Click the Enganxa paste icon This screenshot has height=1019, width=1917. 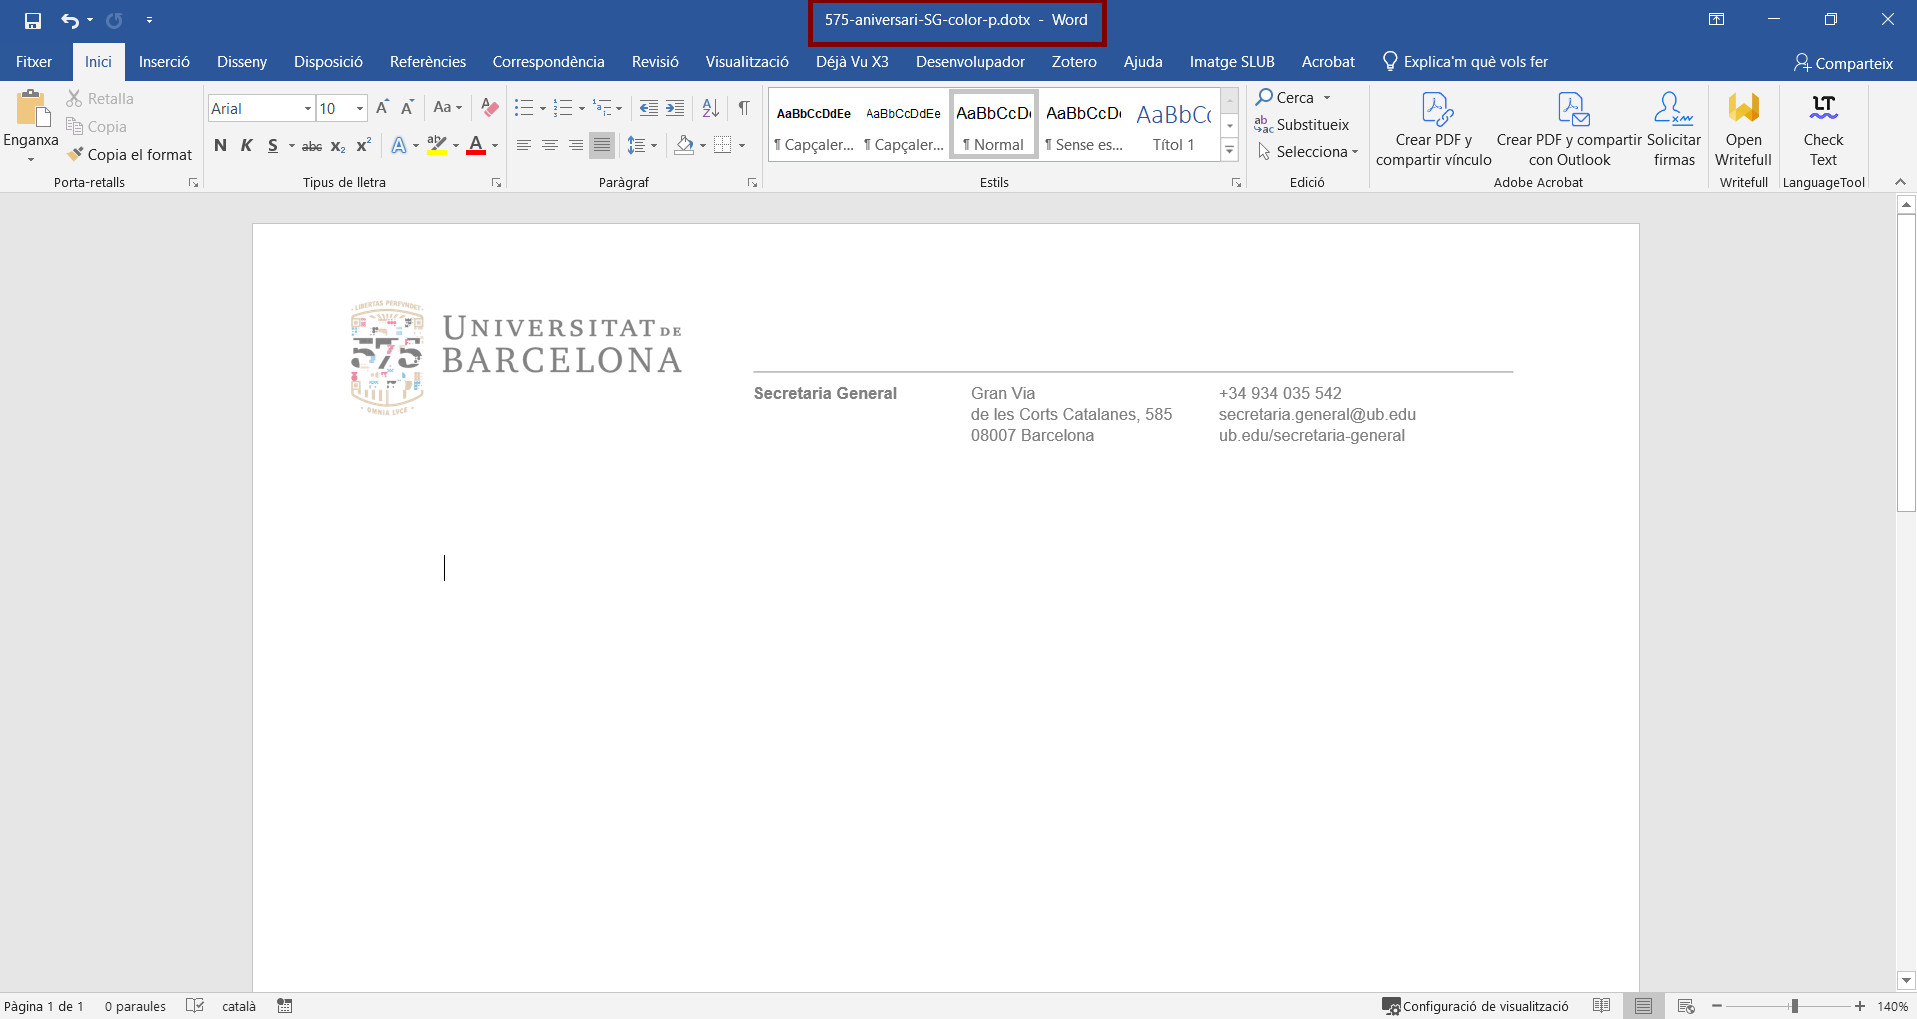[x=31, y=112]
